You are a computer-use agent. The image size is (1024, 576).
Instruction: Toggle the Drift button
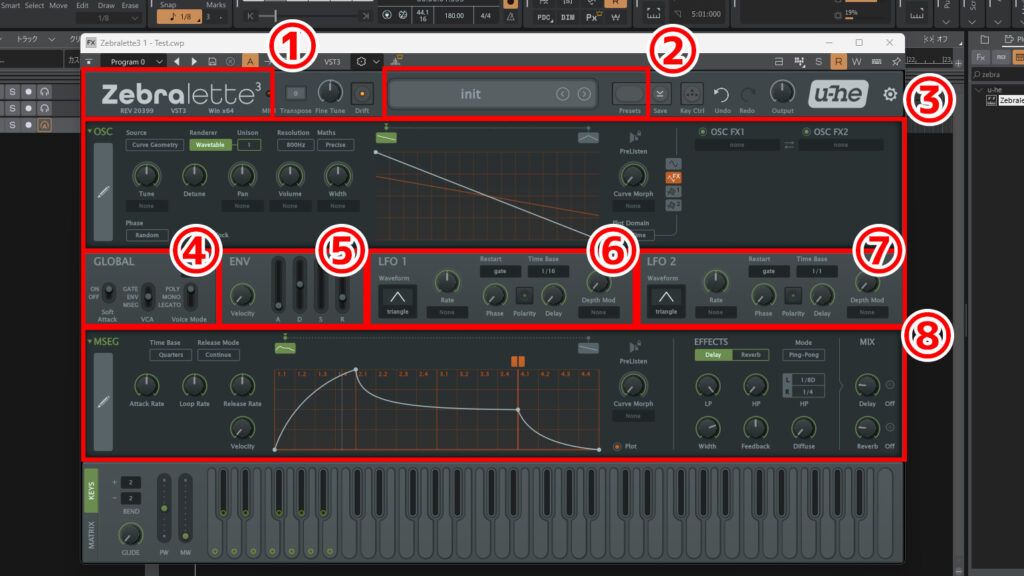[361, 93]
